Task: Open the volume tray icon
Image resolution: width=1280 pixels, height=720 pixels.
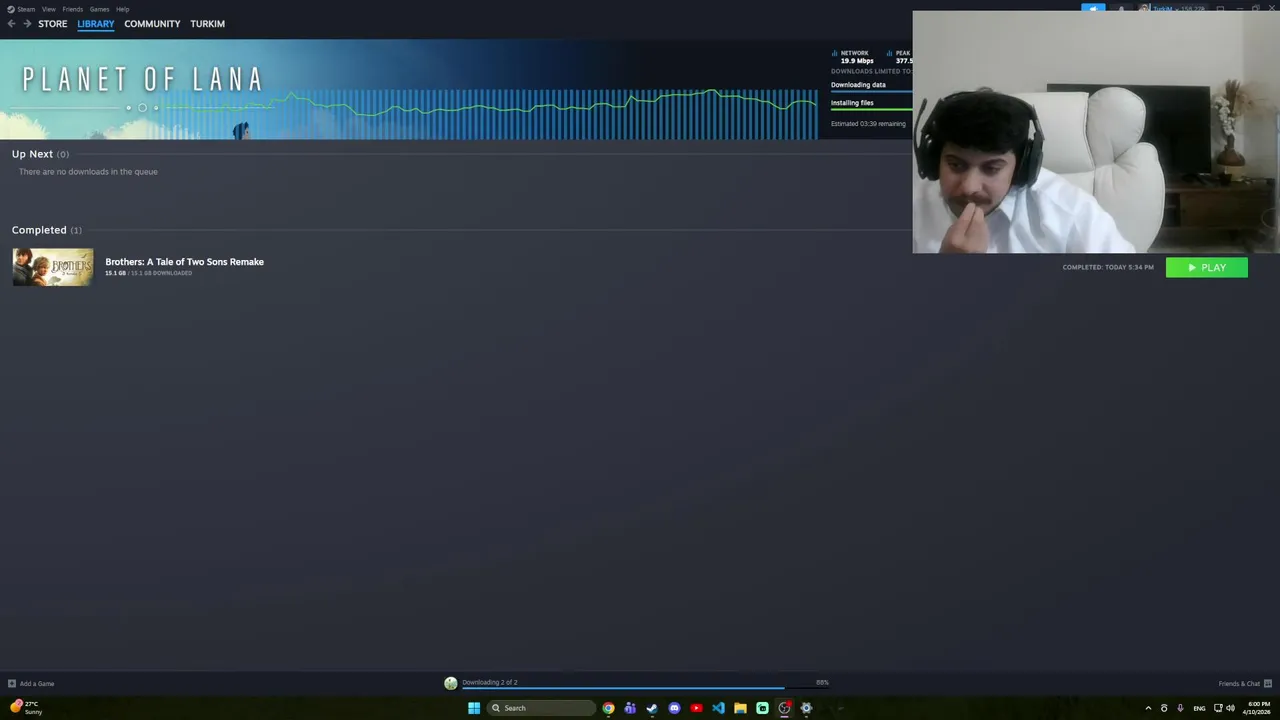Action: point(1230,708)
